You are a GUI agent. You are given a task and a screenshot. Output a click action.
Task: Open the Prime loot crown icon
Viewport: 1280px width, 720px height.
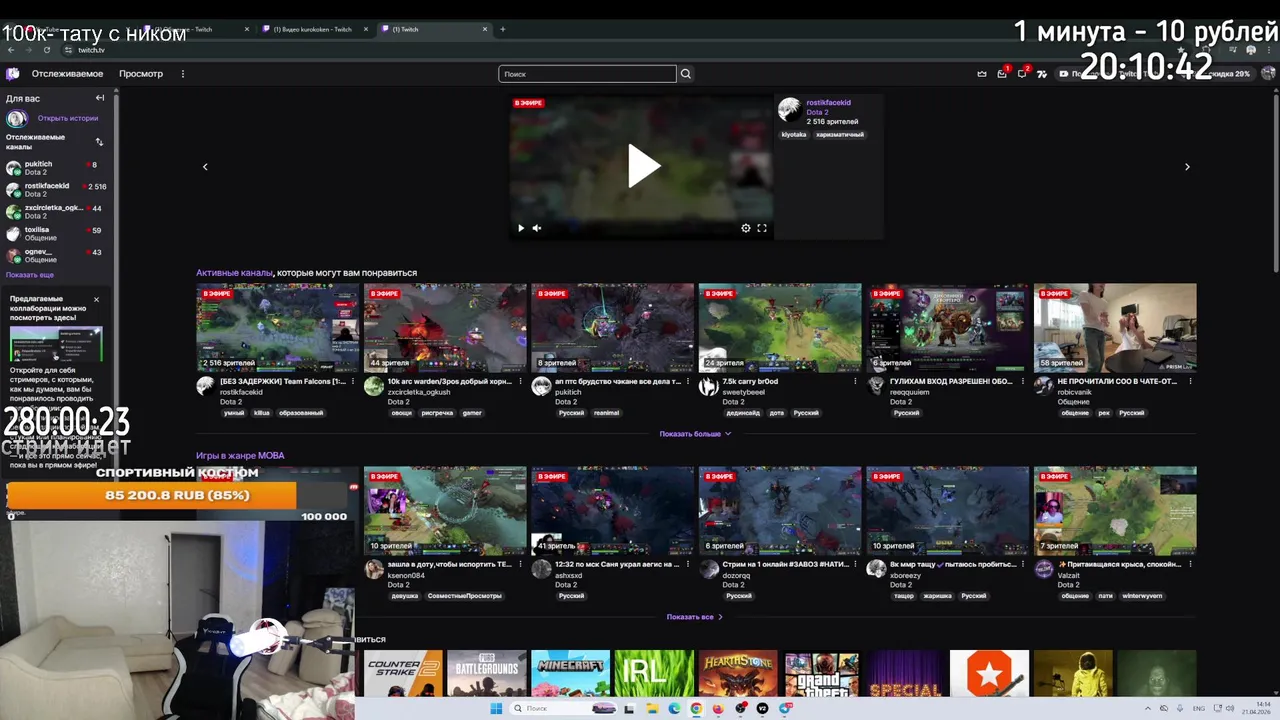coord(982,73)
